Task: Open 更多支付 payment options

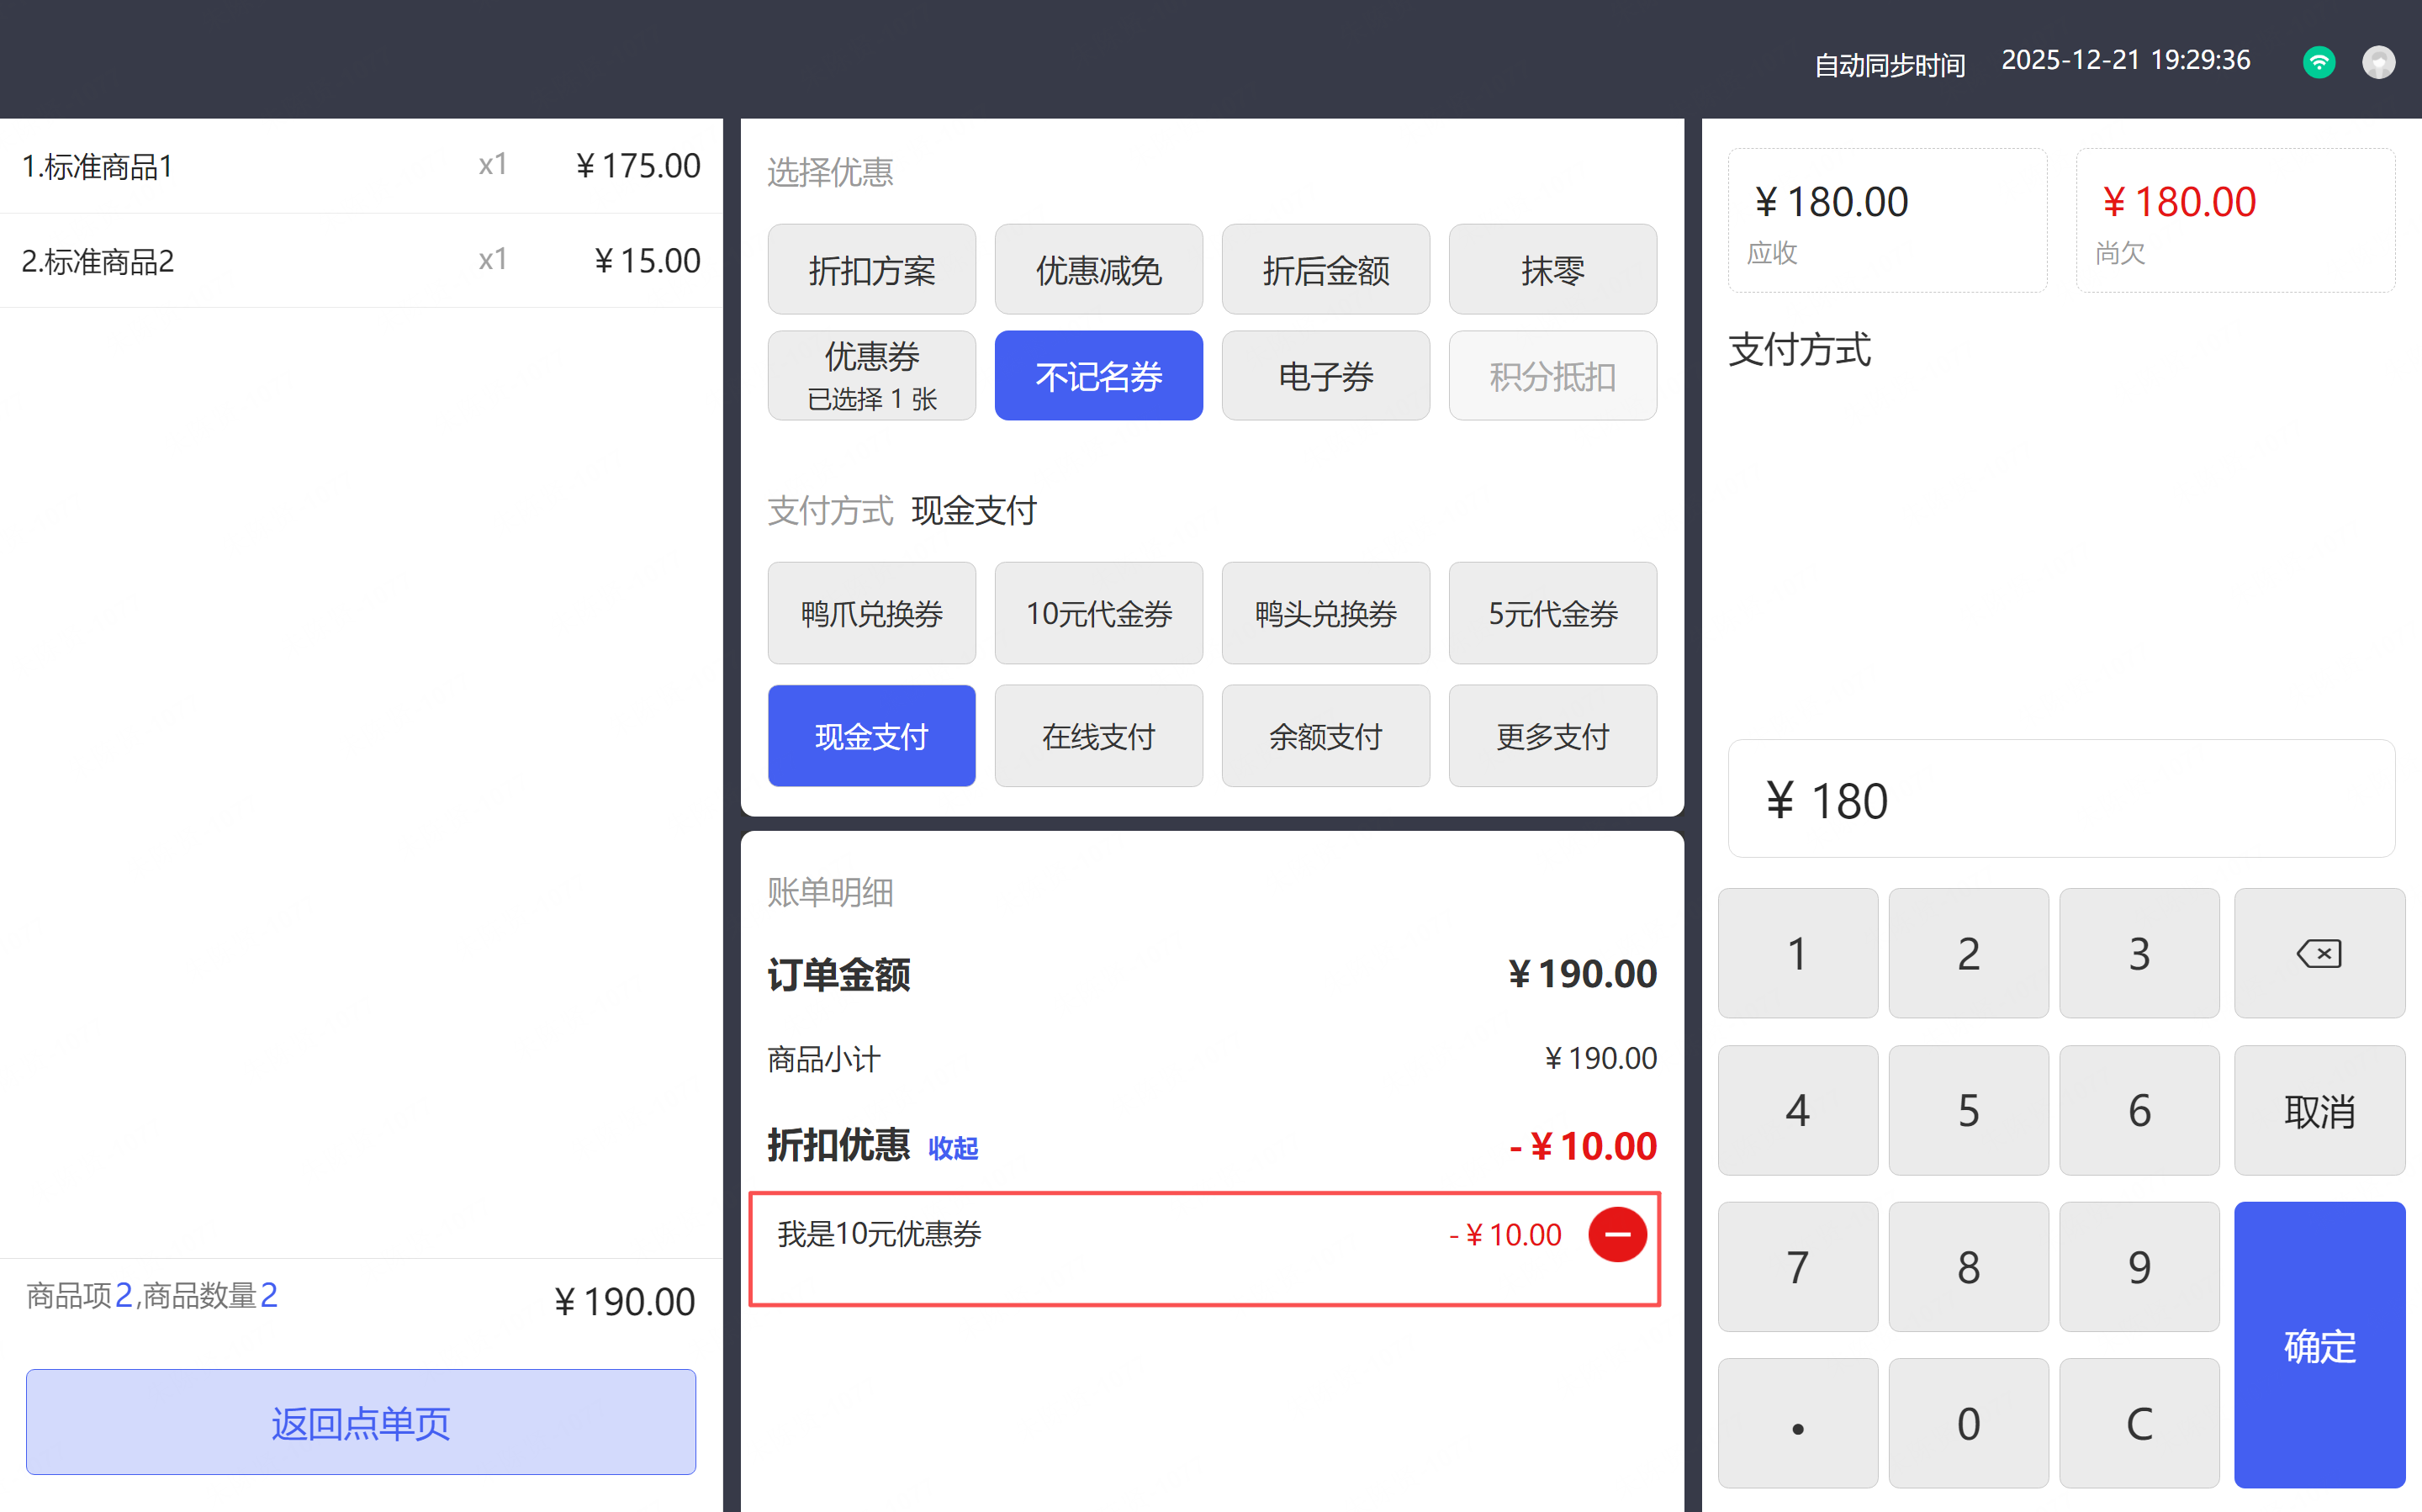Action: pos(1552,736)
